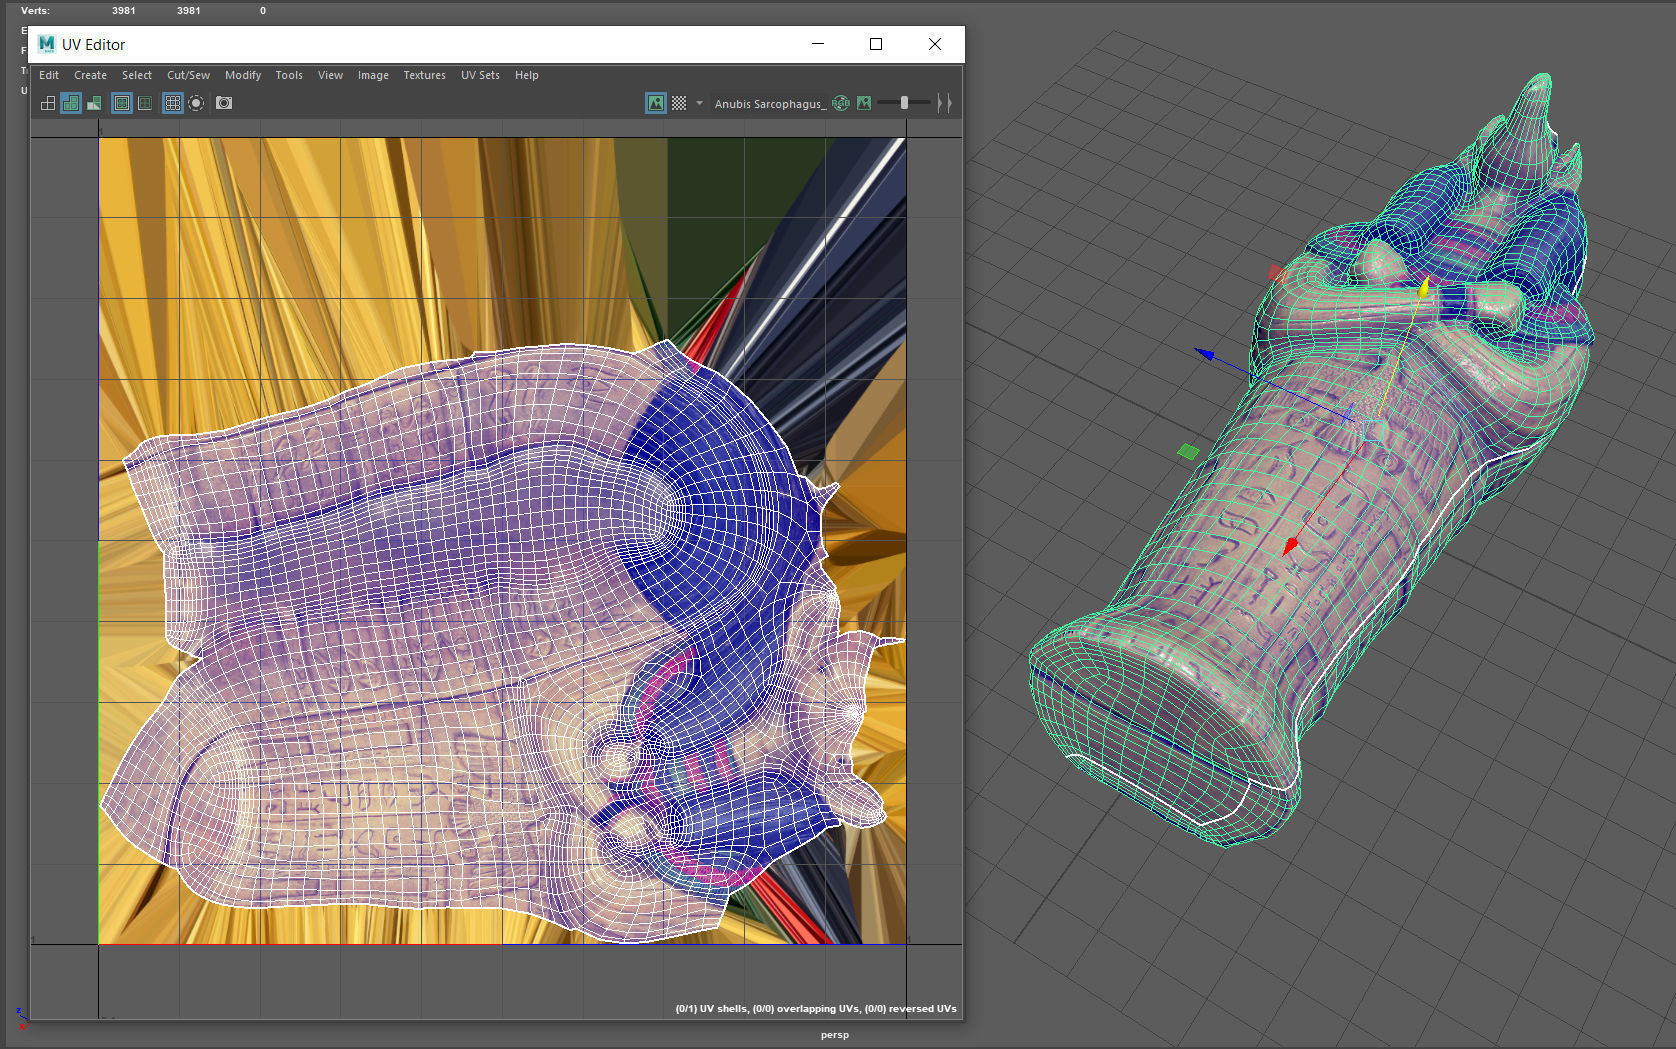The width and height of the screenshot is (1676, 1049).
Task: Click the viewport axis indicator icon
Action: coord(21,1019)
